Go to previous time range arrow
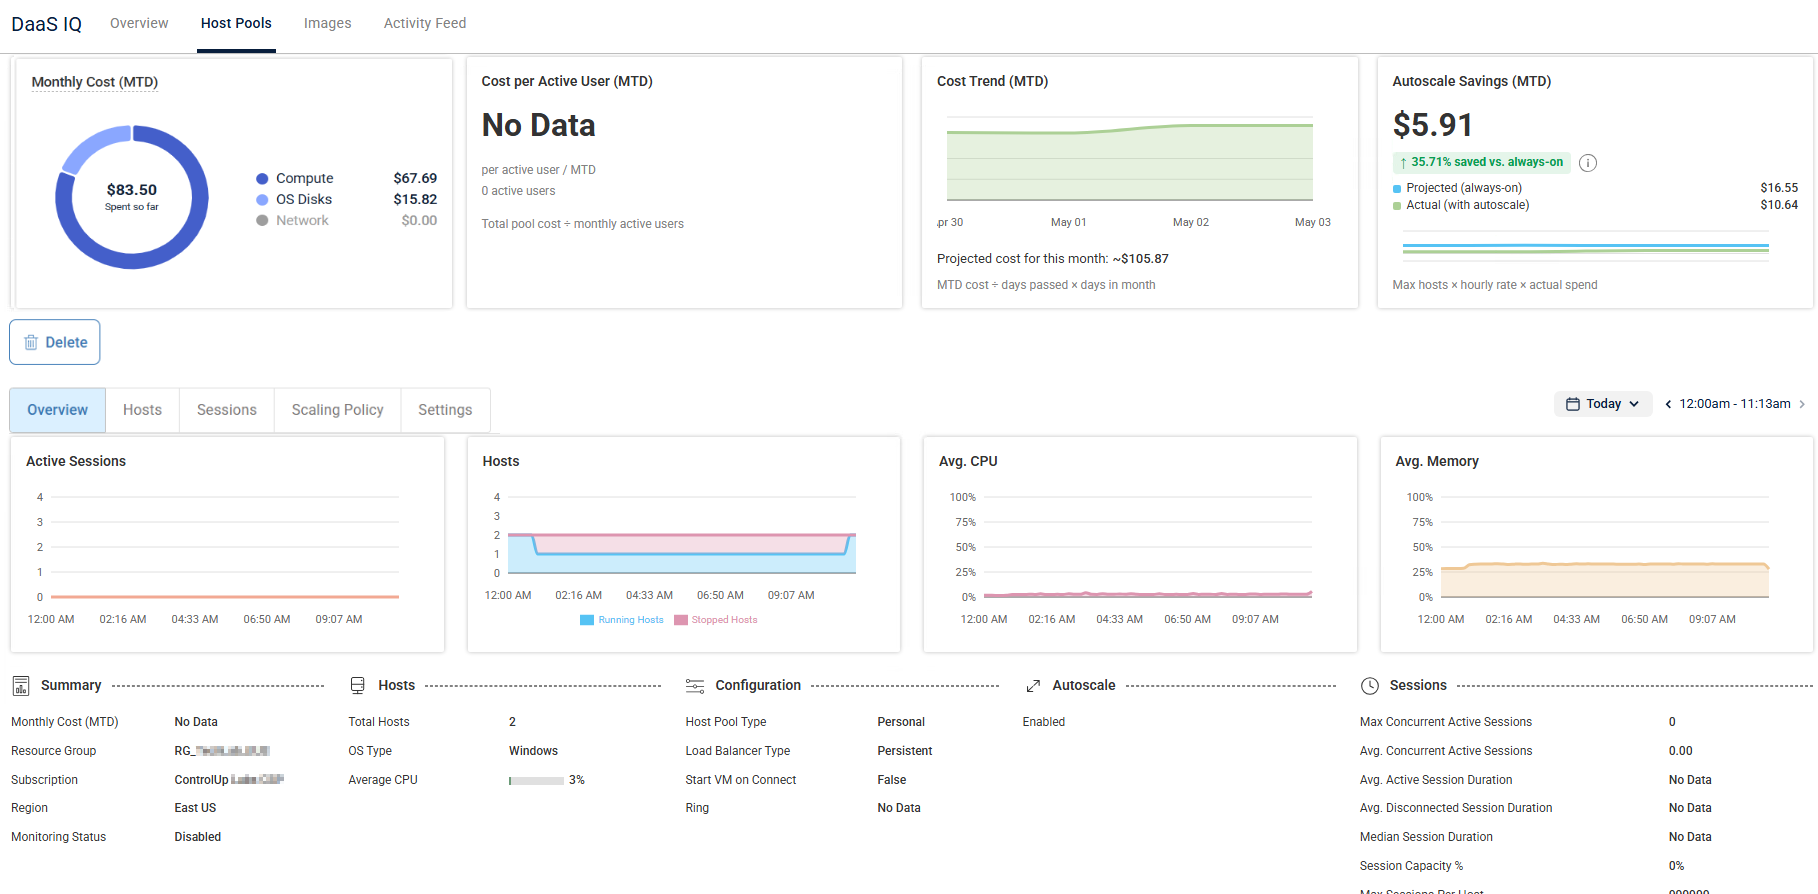This screenshot has width=1818, height=894. pyautogui.click(x=1668, y=404)
